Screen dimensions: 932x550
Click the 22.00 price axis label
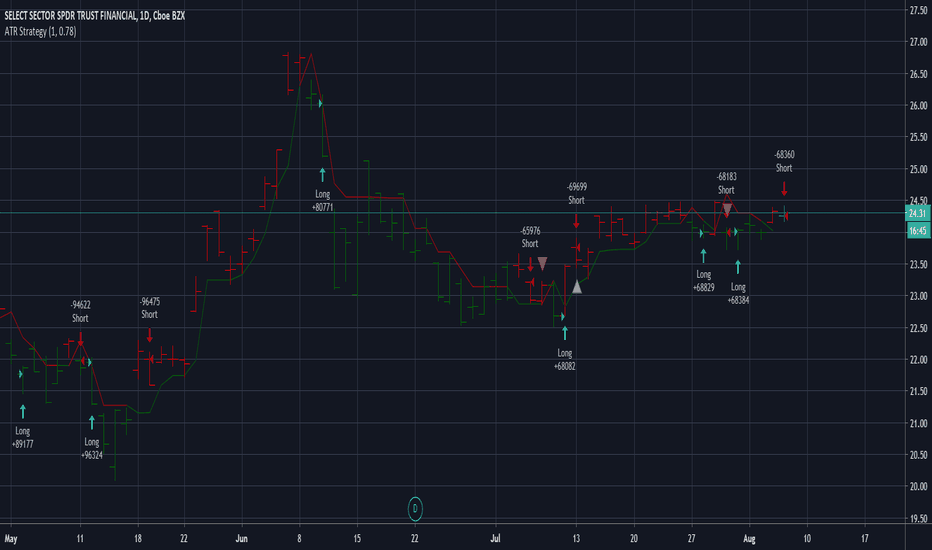tap(918, 359)
